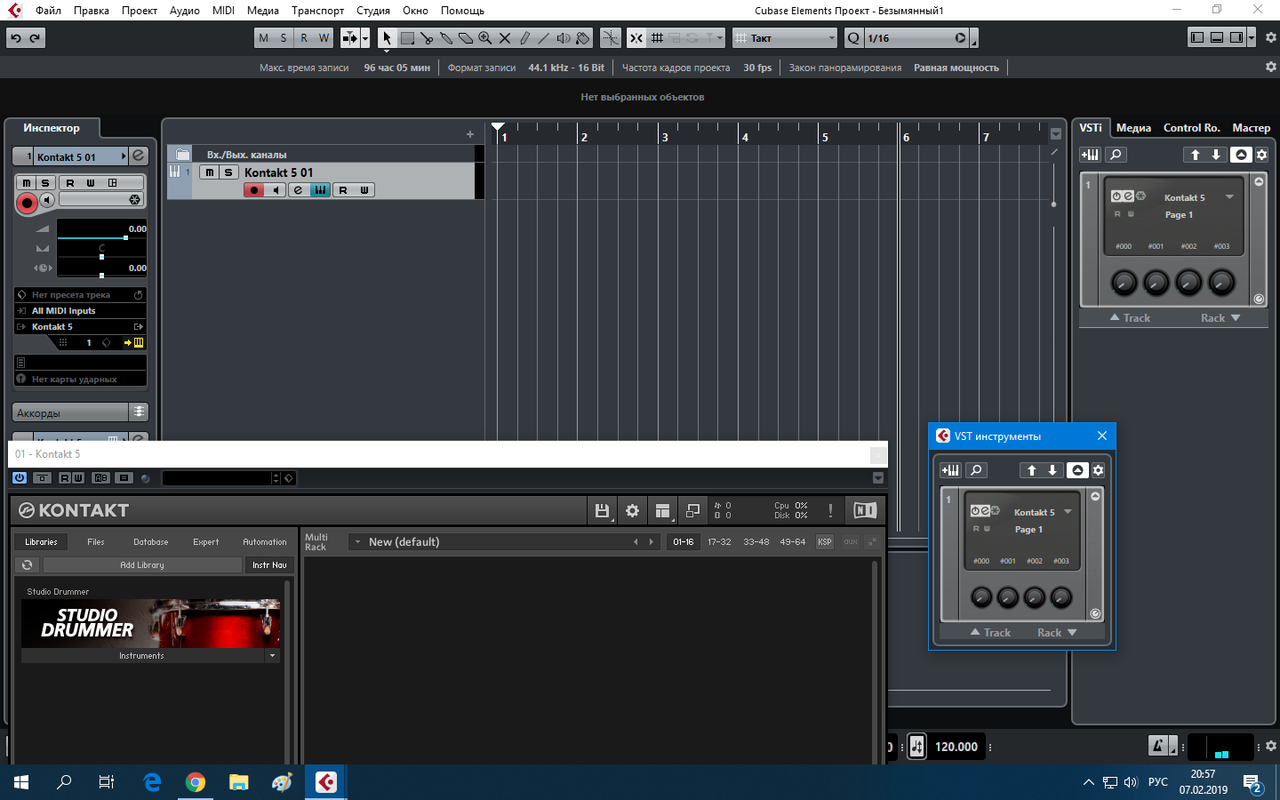The width and height of the screenshot is (1280, 800).
Task: Mute Kontakt 5 01 track in track list
Action: pos(208,172)
